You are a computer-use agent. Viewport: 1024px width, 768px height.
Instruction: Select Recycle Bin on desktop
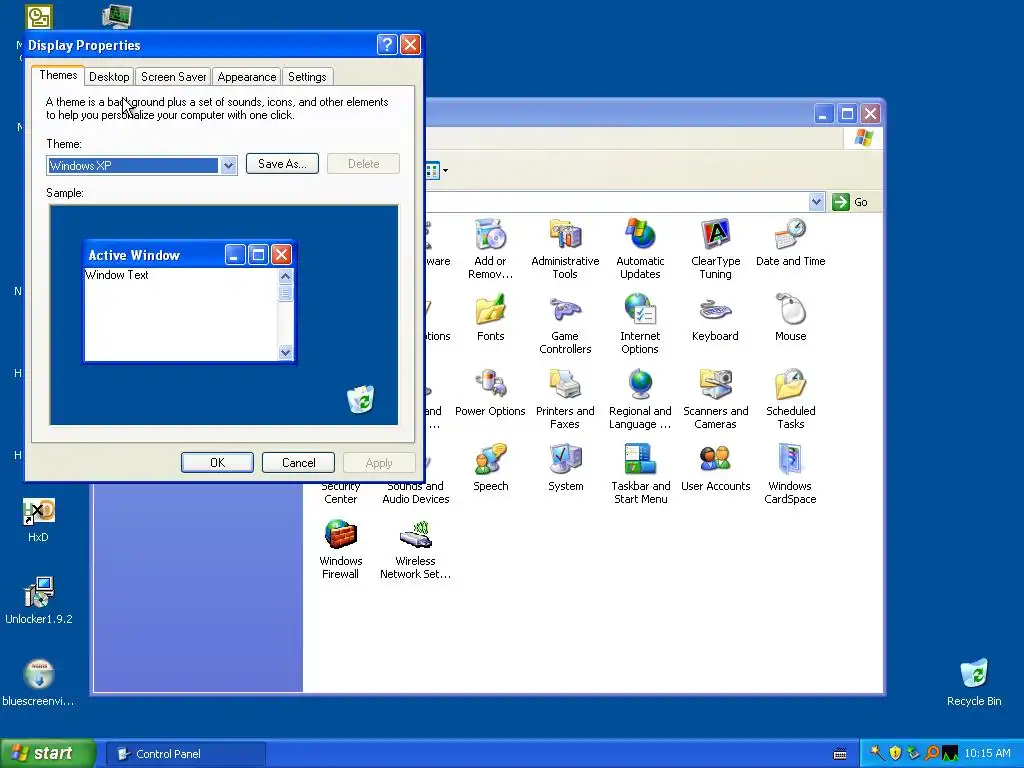point(974,675)
